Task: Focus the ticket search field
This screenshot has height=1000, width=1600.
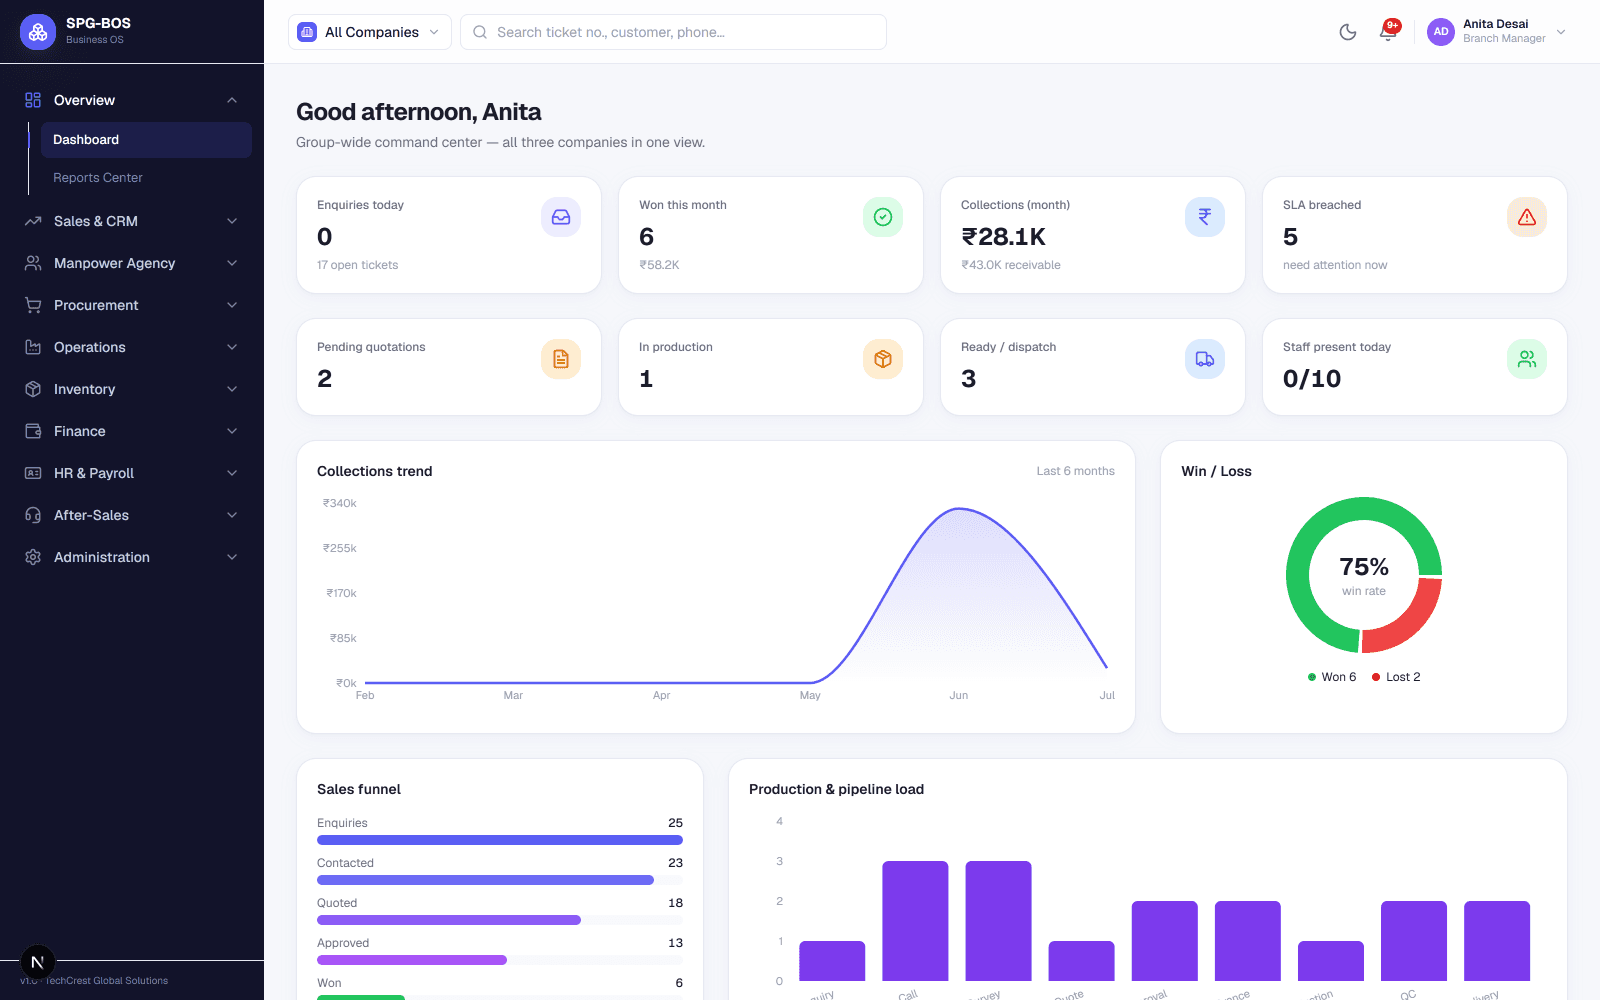Action: click(673, 32)
